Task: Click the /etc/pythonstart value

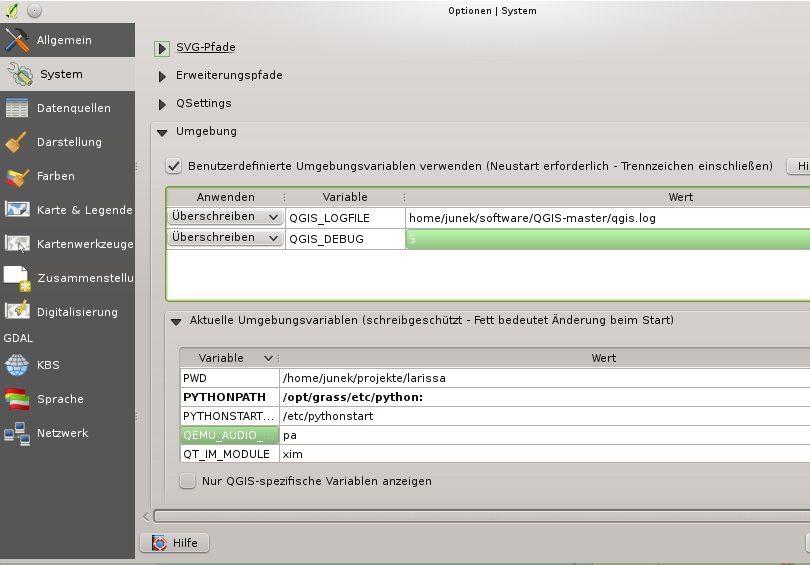Action: pyautogui.click(x=545, y=416)
